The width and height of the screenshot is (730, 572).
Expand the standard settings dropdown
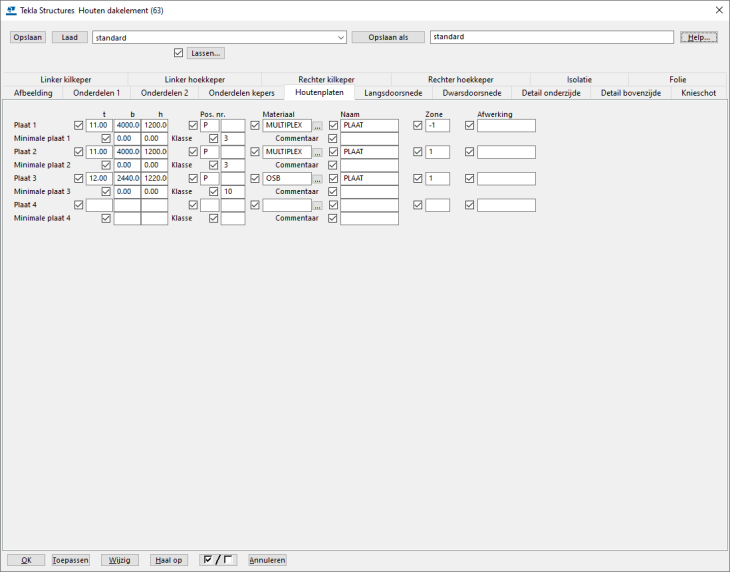(x=341, y=37)
